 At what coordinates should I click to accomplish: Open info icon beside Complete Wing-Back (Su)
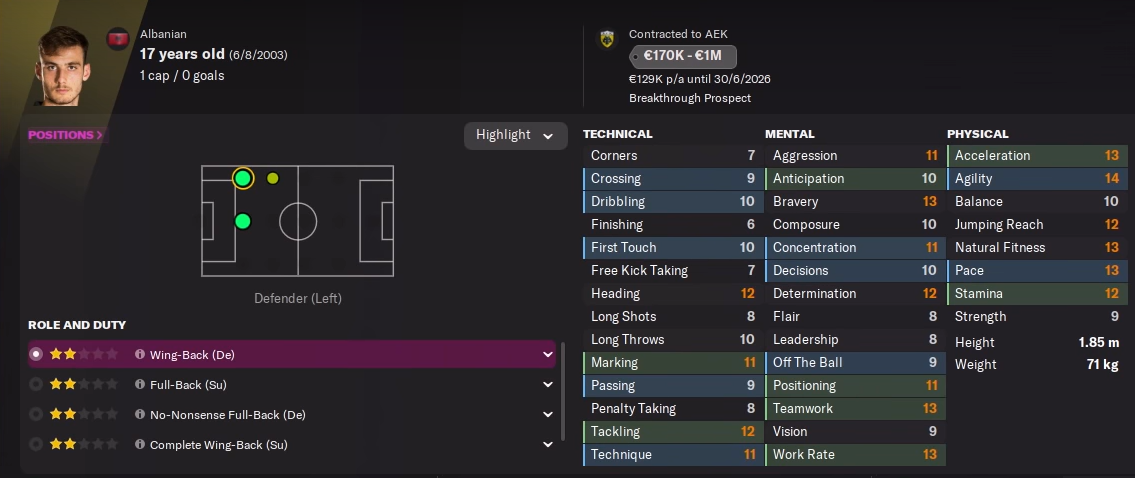pyautogui.click(x=140, y=444)
